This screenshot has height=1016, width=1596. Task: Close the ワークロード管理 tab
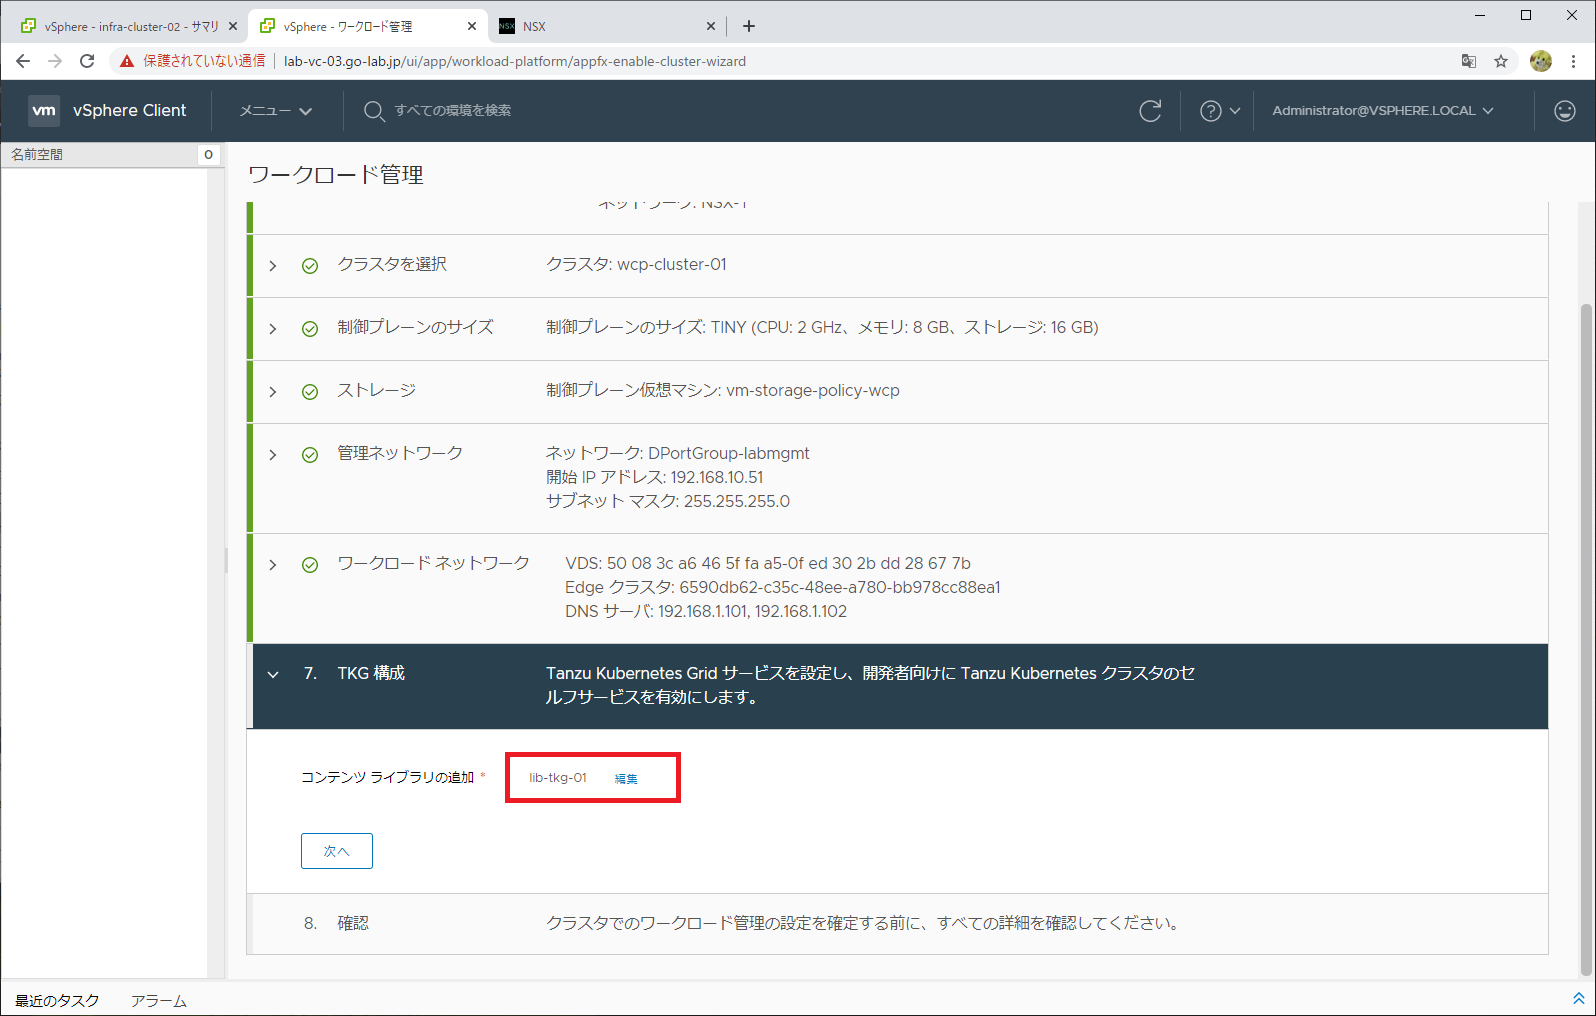[472, 26]
